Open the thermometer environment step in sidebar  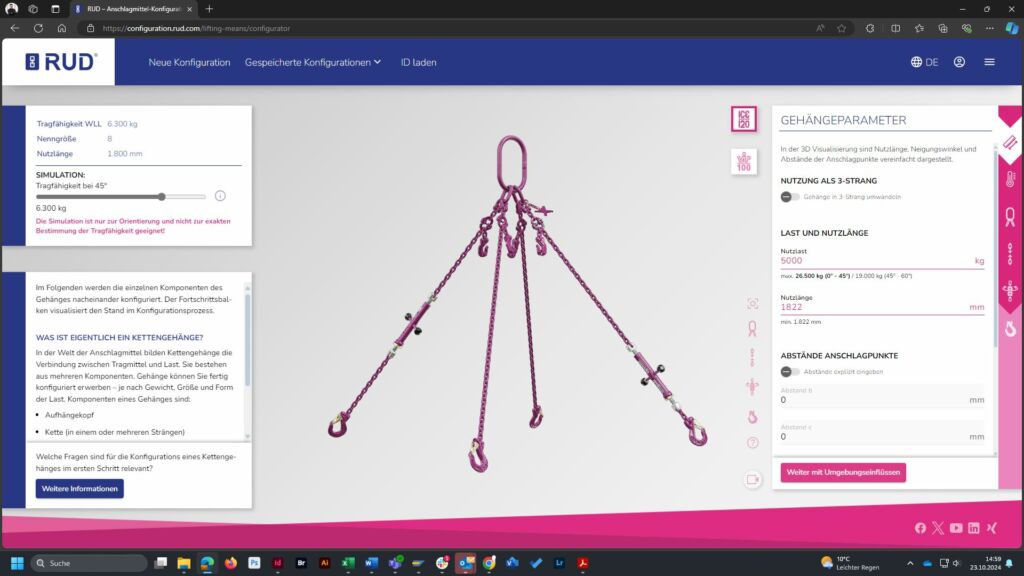[x=1010, y=180]
